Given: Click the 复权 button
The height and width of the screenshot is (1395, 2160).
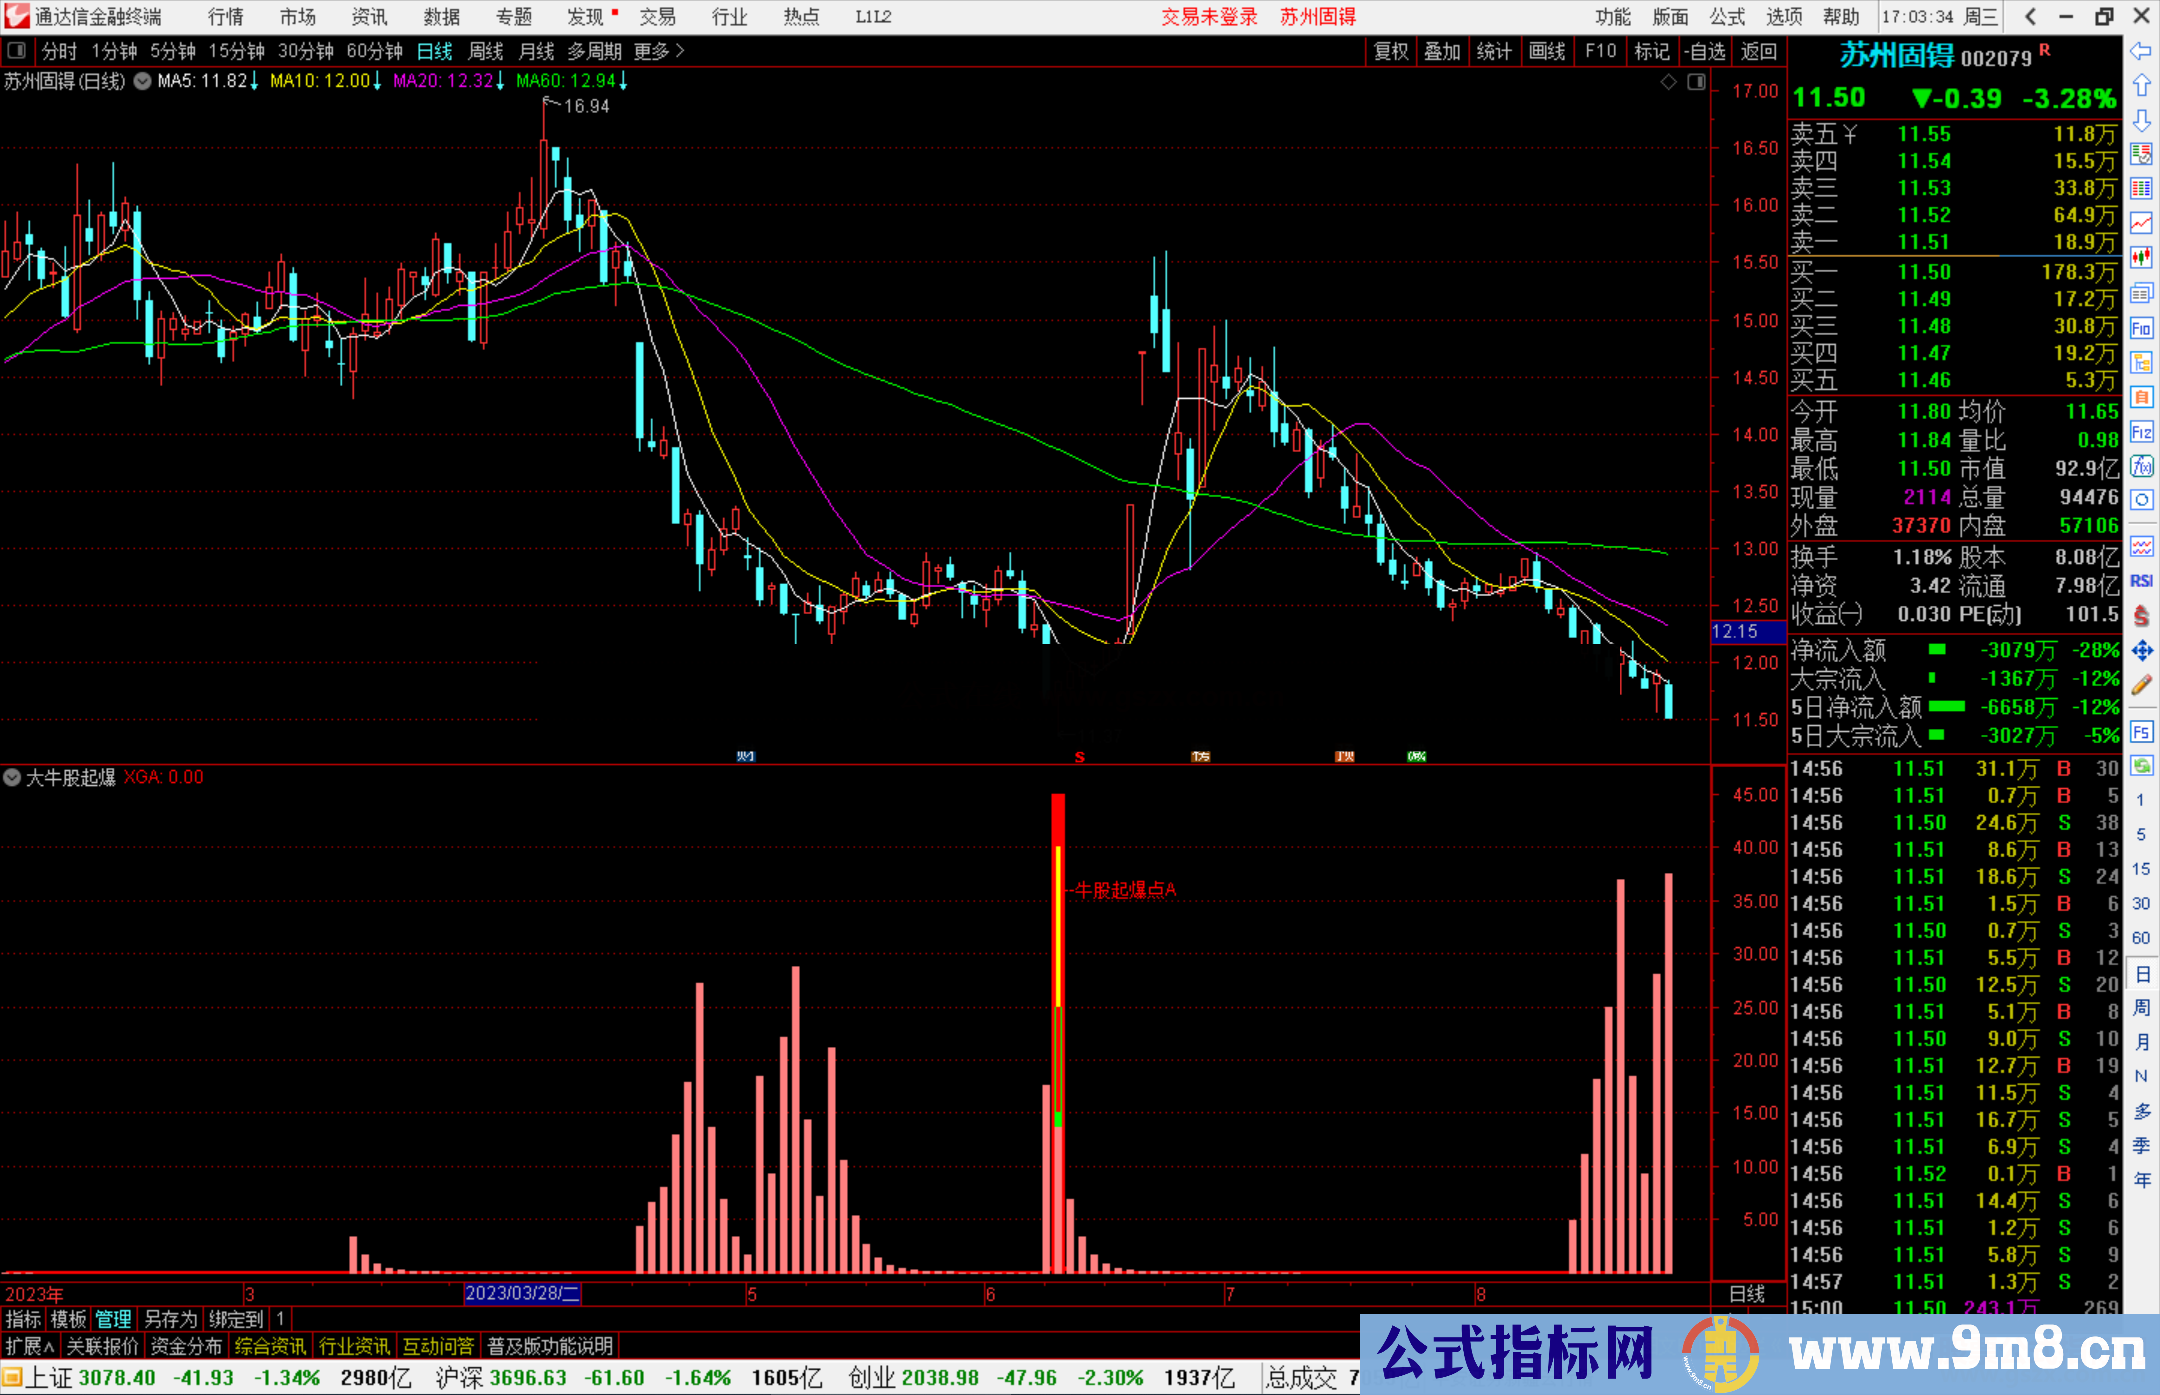Looking at the screenshot, I should click(1390, 51).
